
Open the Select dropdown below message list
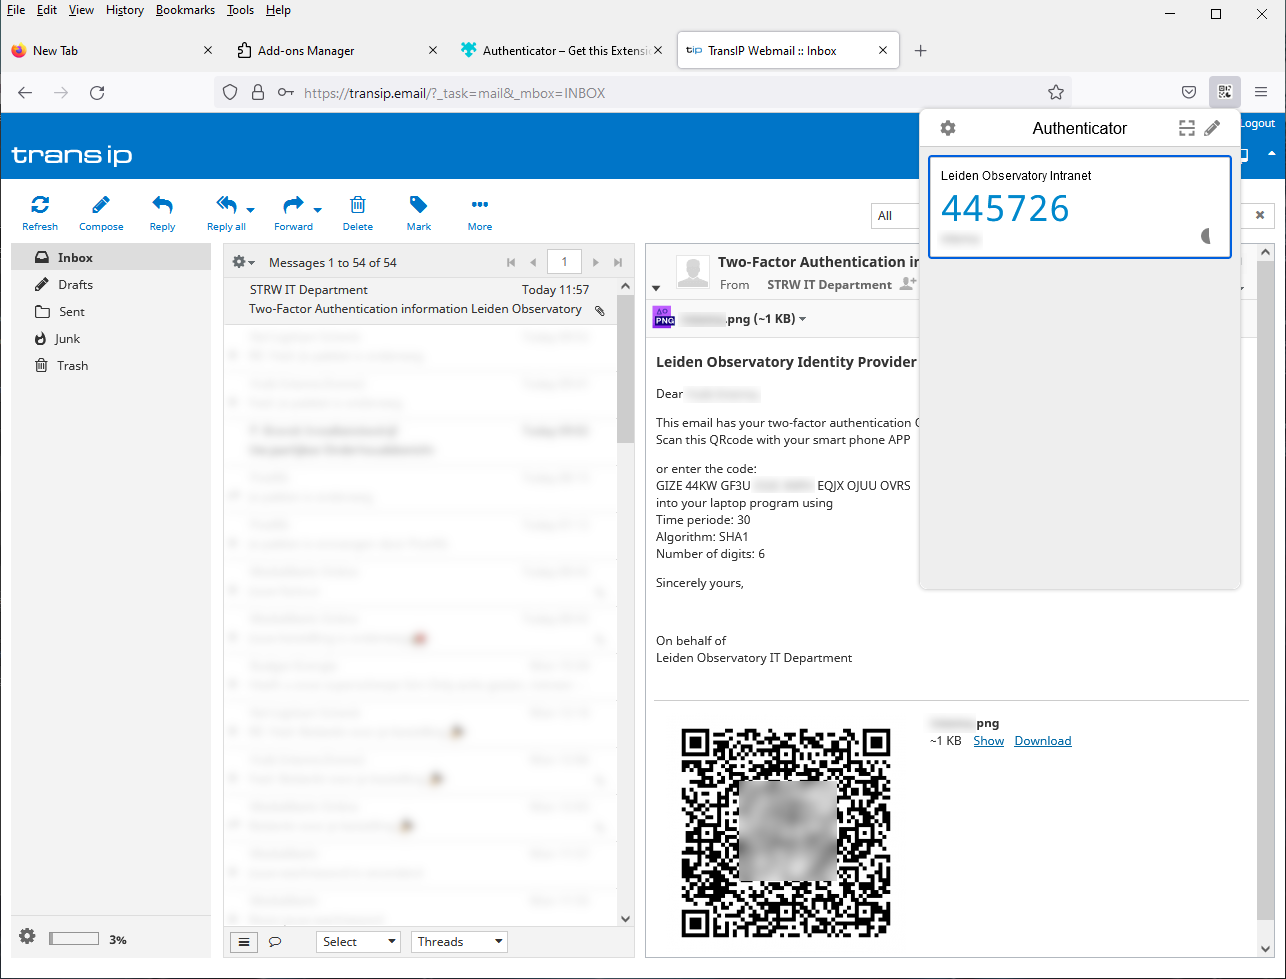coord(358,942)
